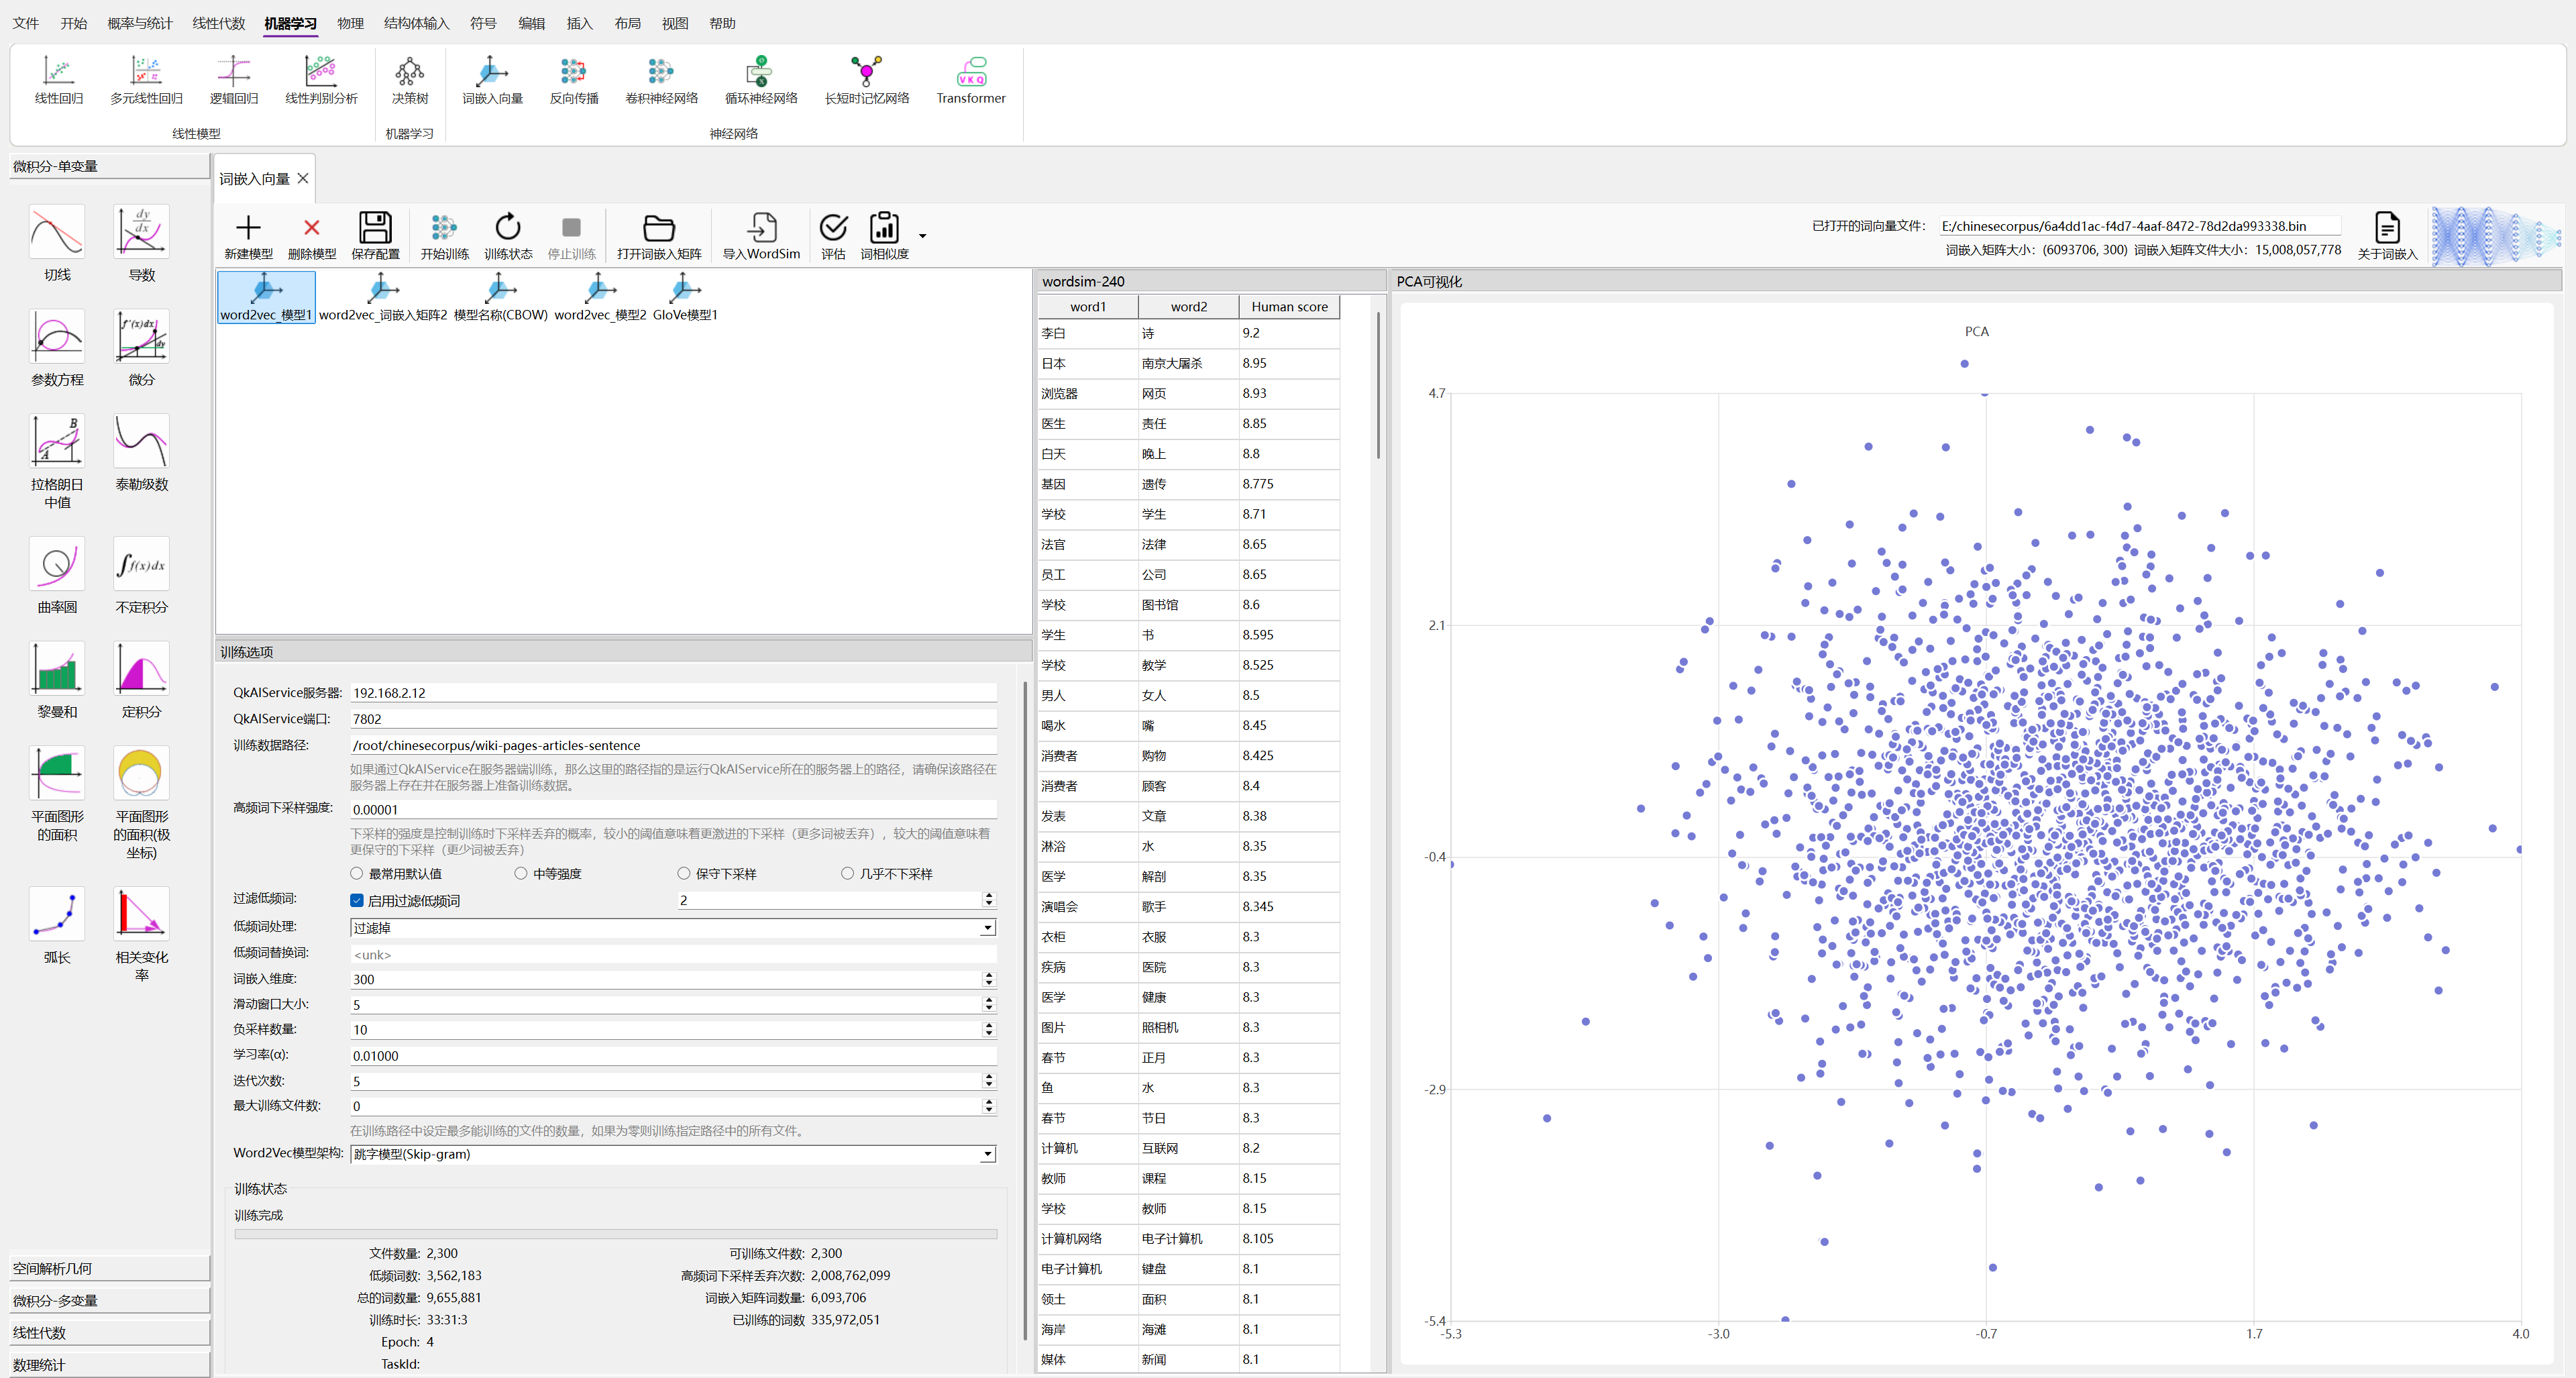Viewport: 2576px width, 1378px height.
Task: Select the GloVe模型1 model item
Action: point(685,298)
